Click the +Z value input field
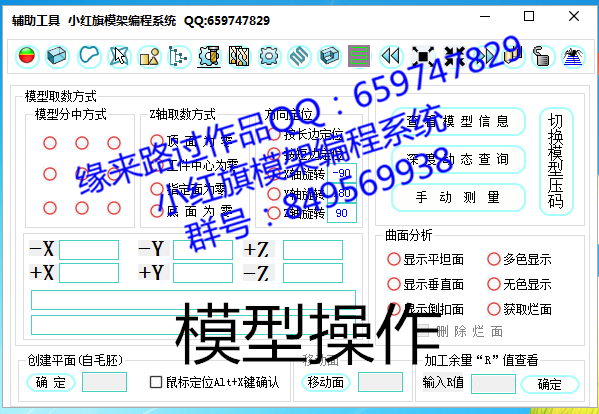599x414 pixels. 313,250
